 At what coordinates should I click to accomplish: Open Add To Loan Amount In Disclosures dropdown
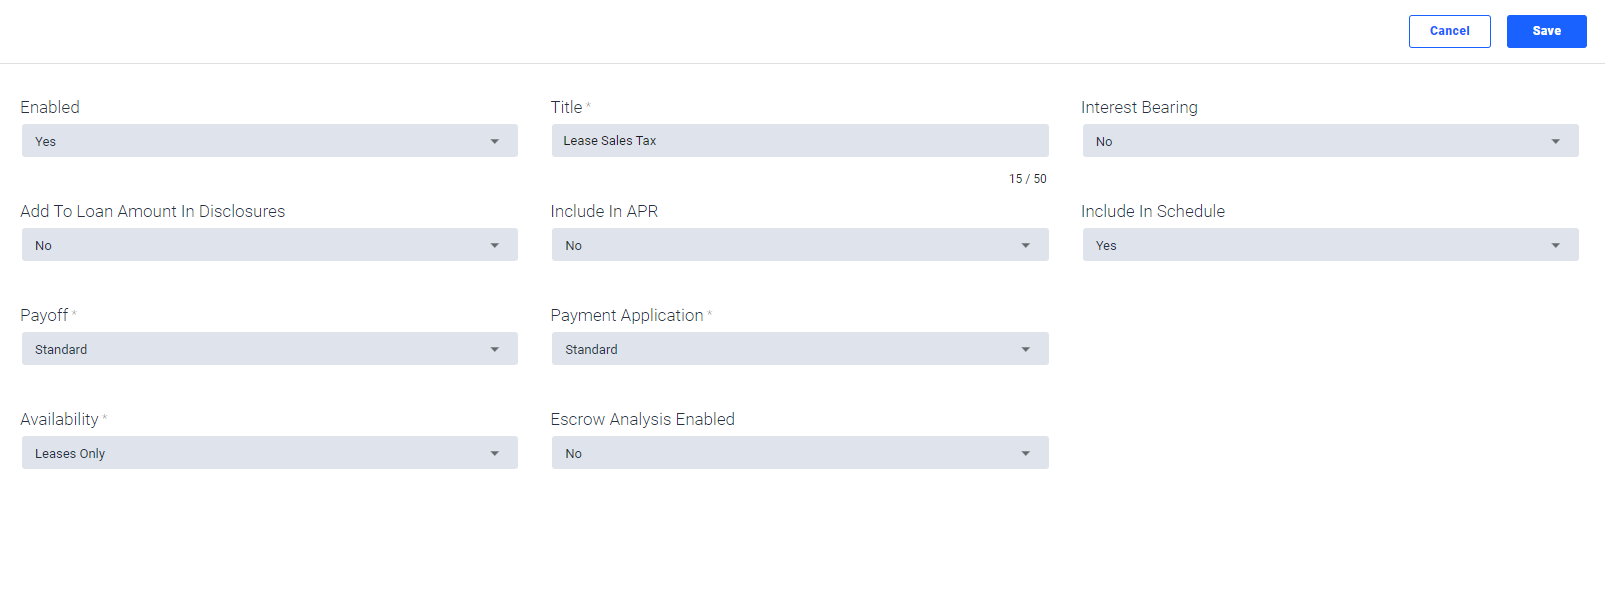[x=270, y=245]
